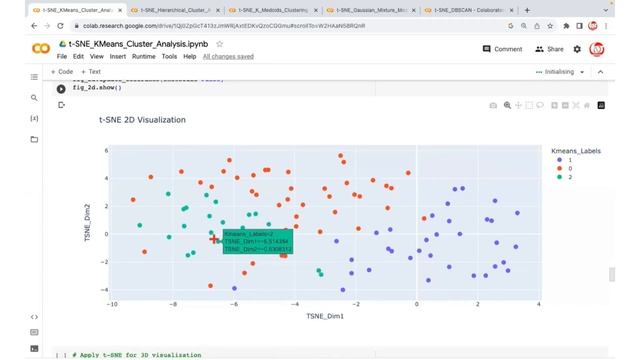Click the TSNE_Dim1 x-axis label
This screenshot has width=640, height=360.
point(325,316)
